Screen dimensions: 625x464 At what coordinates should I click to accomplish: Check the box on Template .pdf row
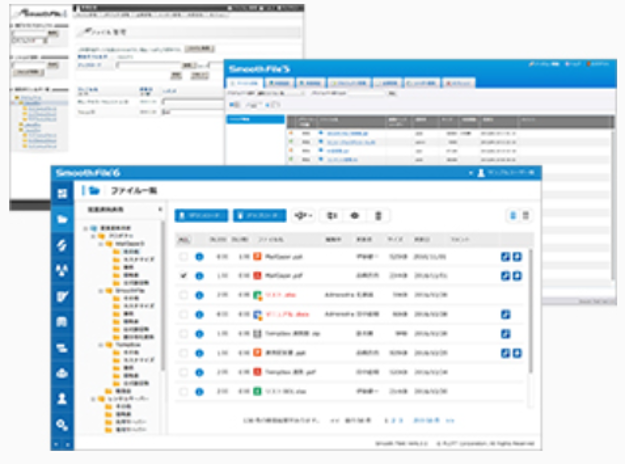coord(183,372)
